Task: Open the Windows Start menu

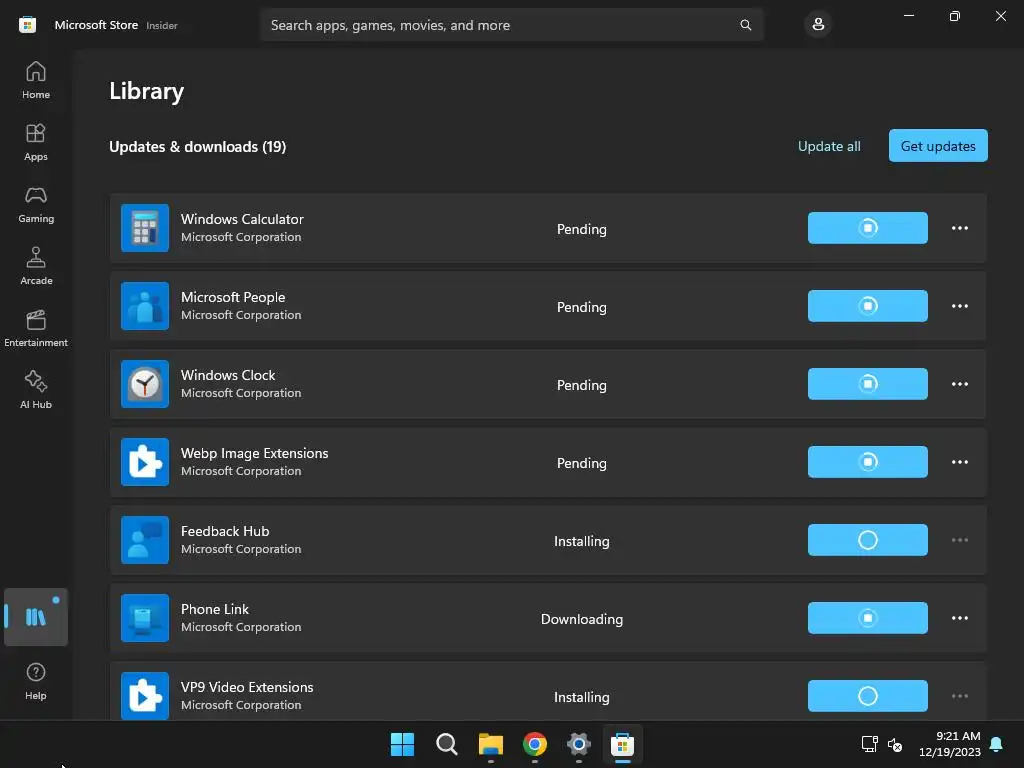Action: (x=402, y=744)
